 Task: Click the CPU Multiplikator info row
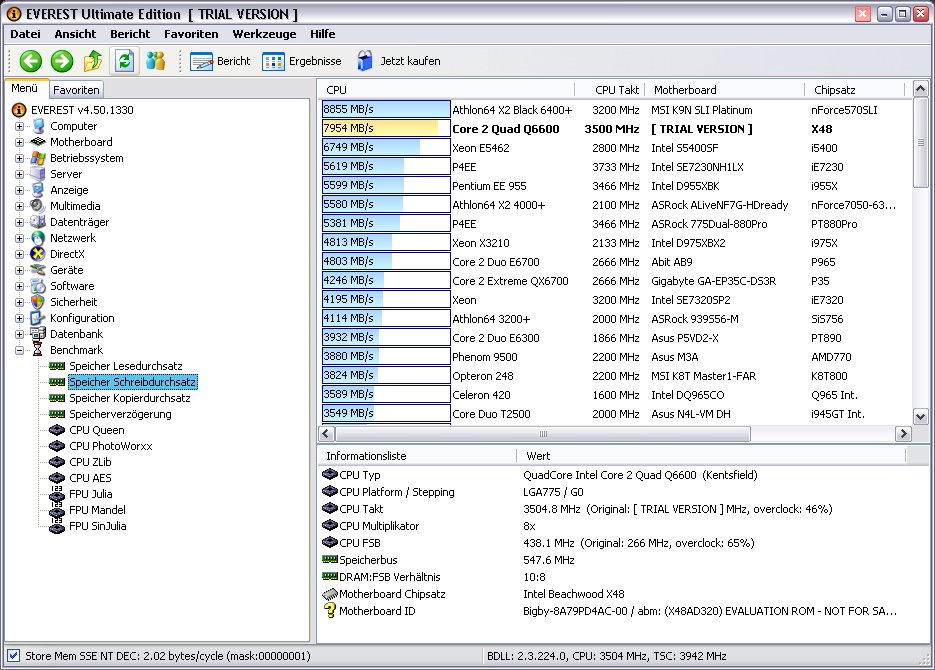click(x=614, y=526)
